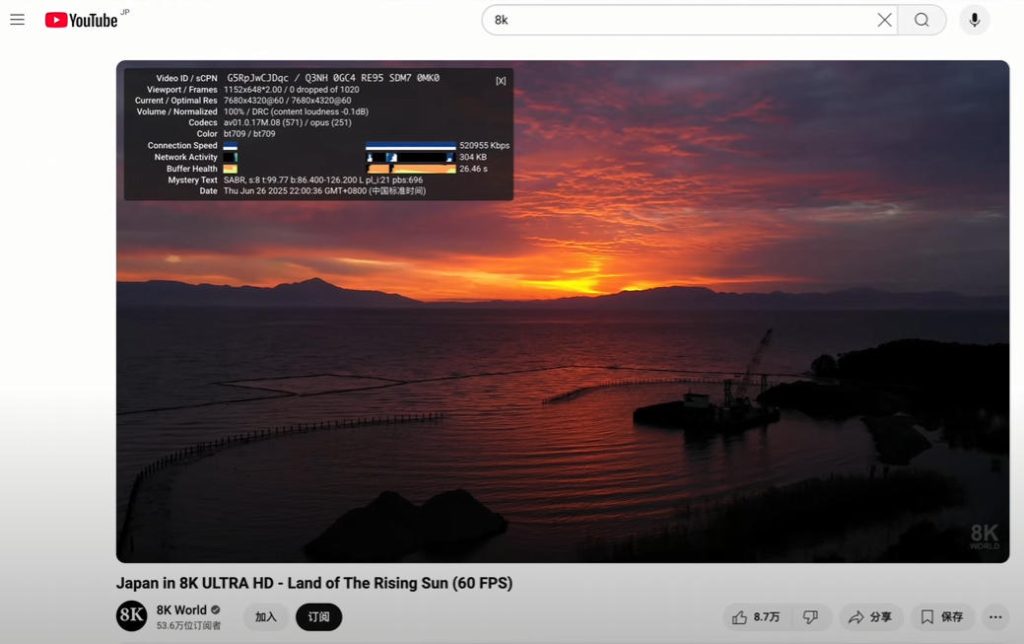Expand the three-dot more actions menu
Viewport: 1024px width, 644px height.
(x=994, y=617)
